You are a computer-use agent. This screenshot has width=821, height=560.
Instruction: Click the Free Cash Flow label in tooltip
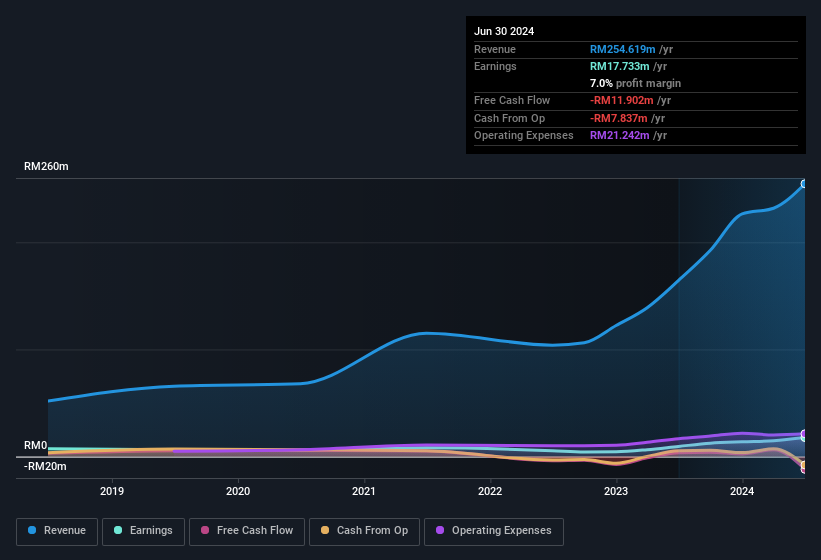(512, 100)
